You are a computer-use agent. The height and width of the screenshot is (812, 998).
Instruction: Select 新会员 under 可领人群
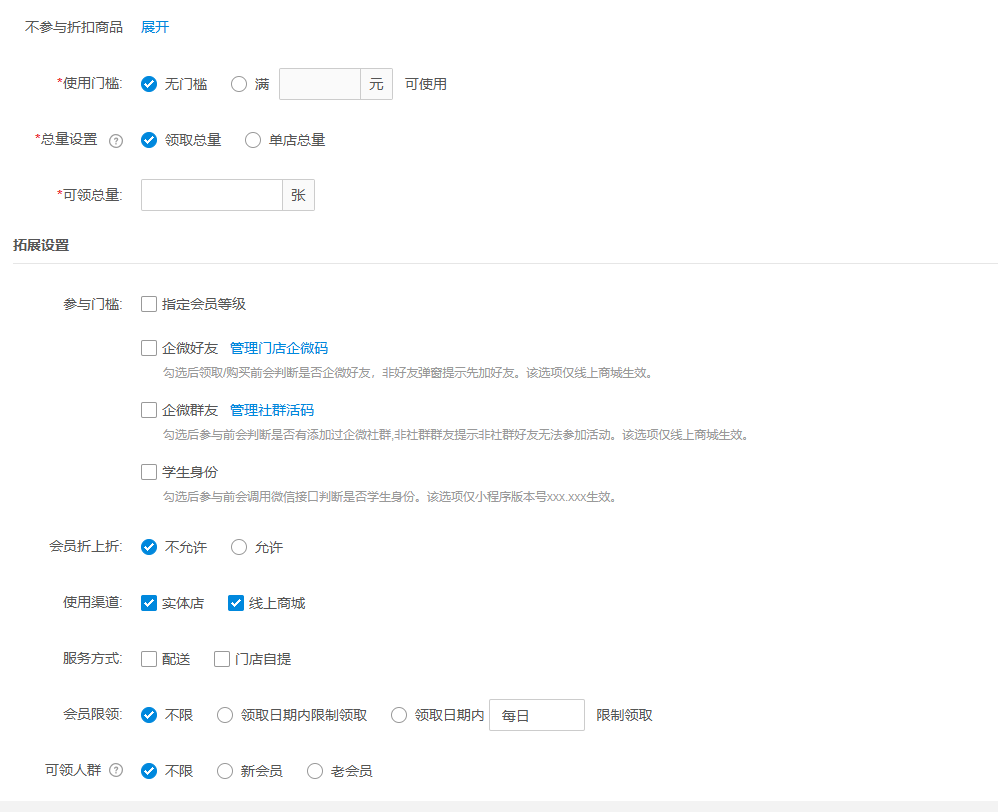(x=225, y=770)
